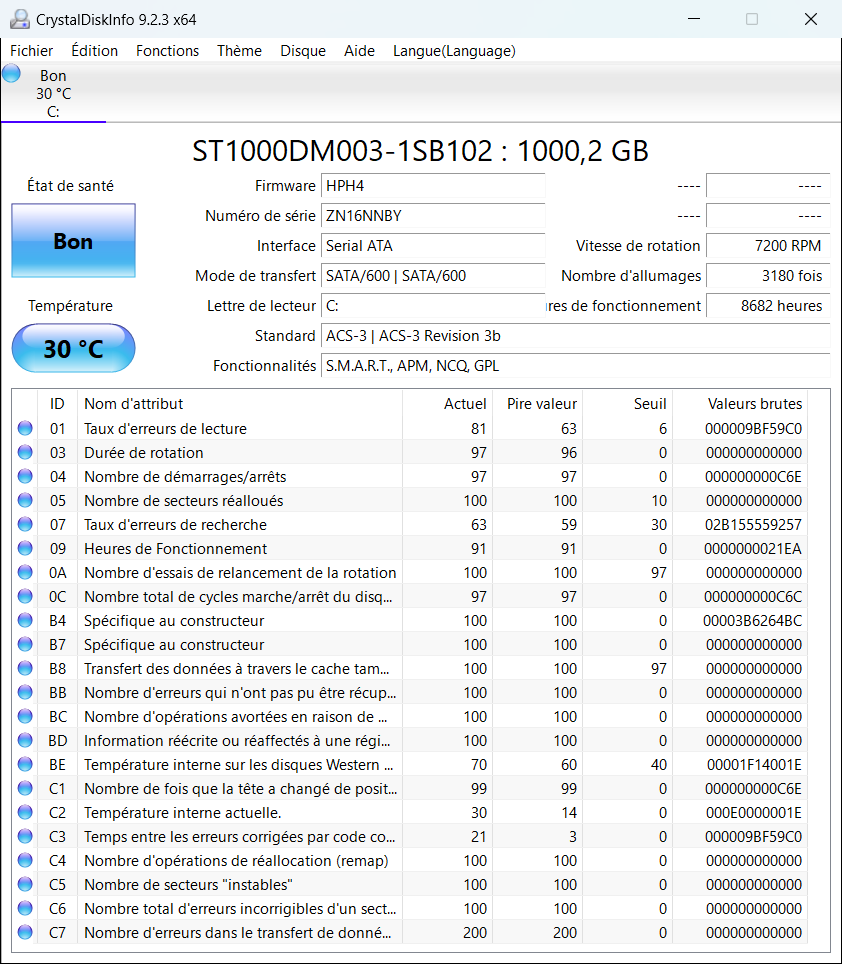Screen dimensions: 842x964
Task: Click the status orb for attribute B4
Action: click(x=25, y=620)
